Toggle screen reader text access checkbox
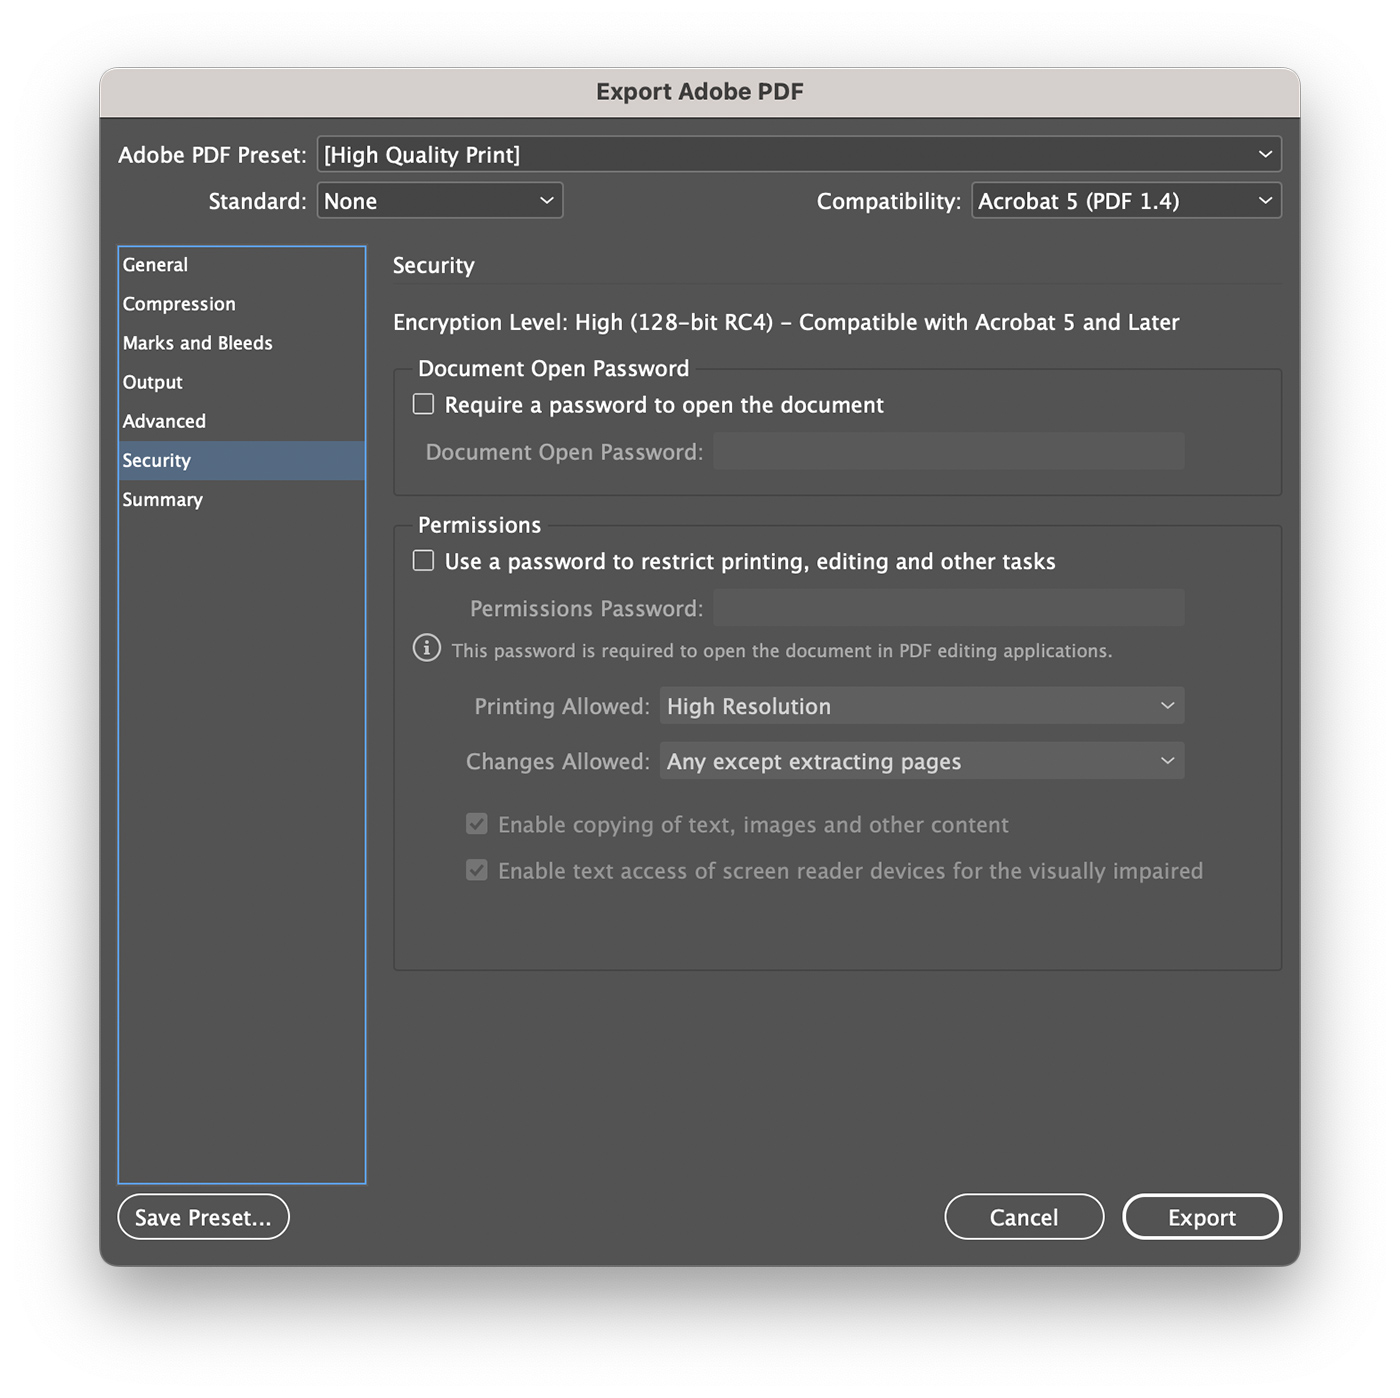The height and width of the screenshot is (1398, 1400). [x=477, y=870]
